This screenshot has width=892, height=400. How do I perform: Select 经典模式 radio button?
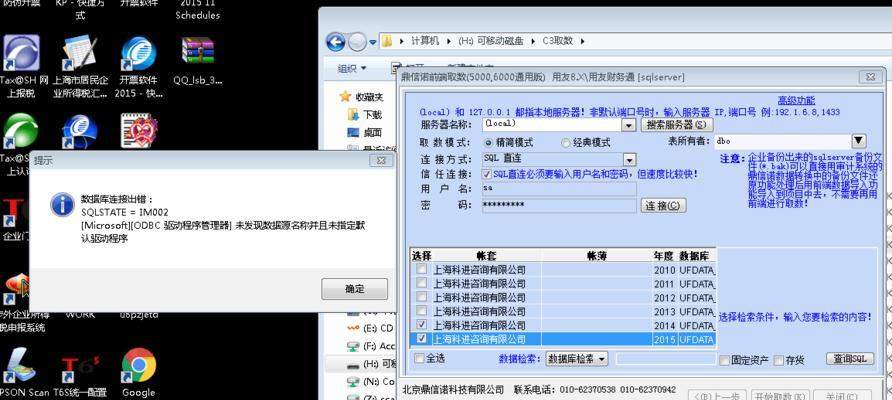point(565,143)
